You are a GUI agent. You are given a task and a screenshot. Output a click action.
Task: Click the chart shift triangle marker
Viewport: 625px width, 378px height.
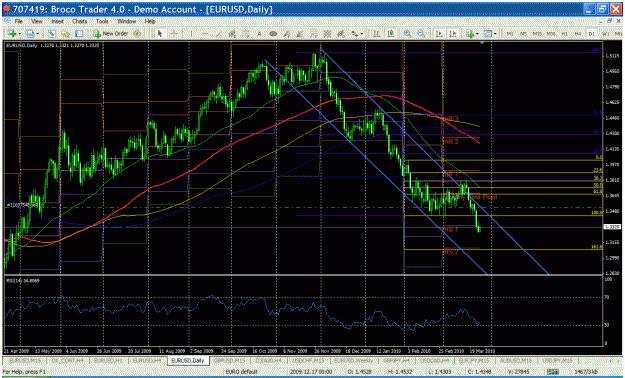(x=482, y=43)
